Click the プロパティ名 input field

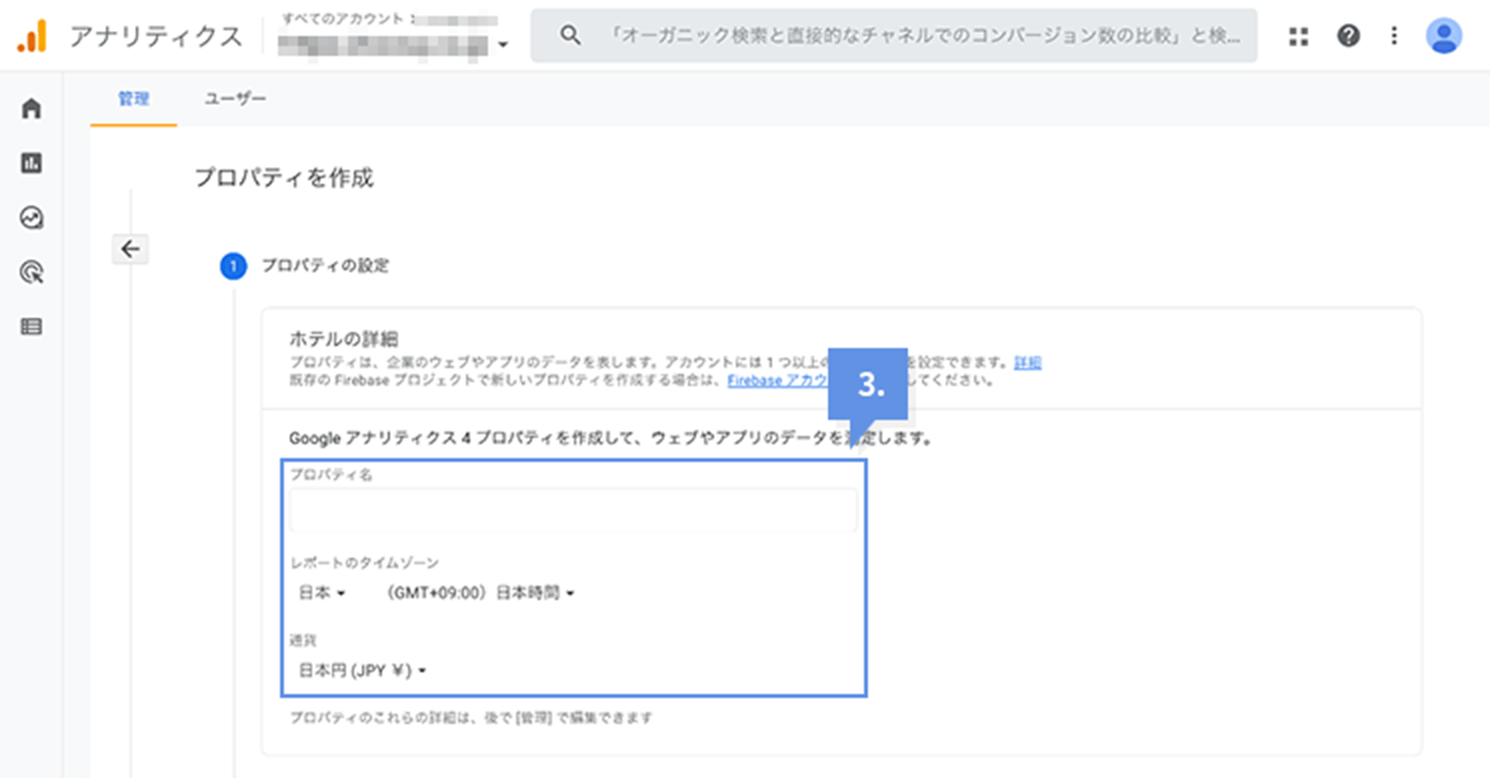click(573, 510)
